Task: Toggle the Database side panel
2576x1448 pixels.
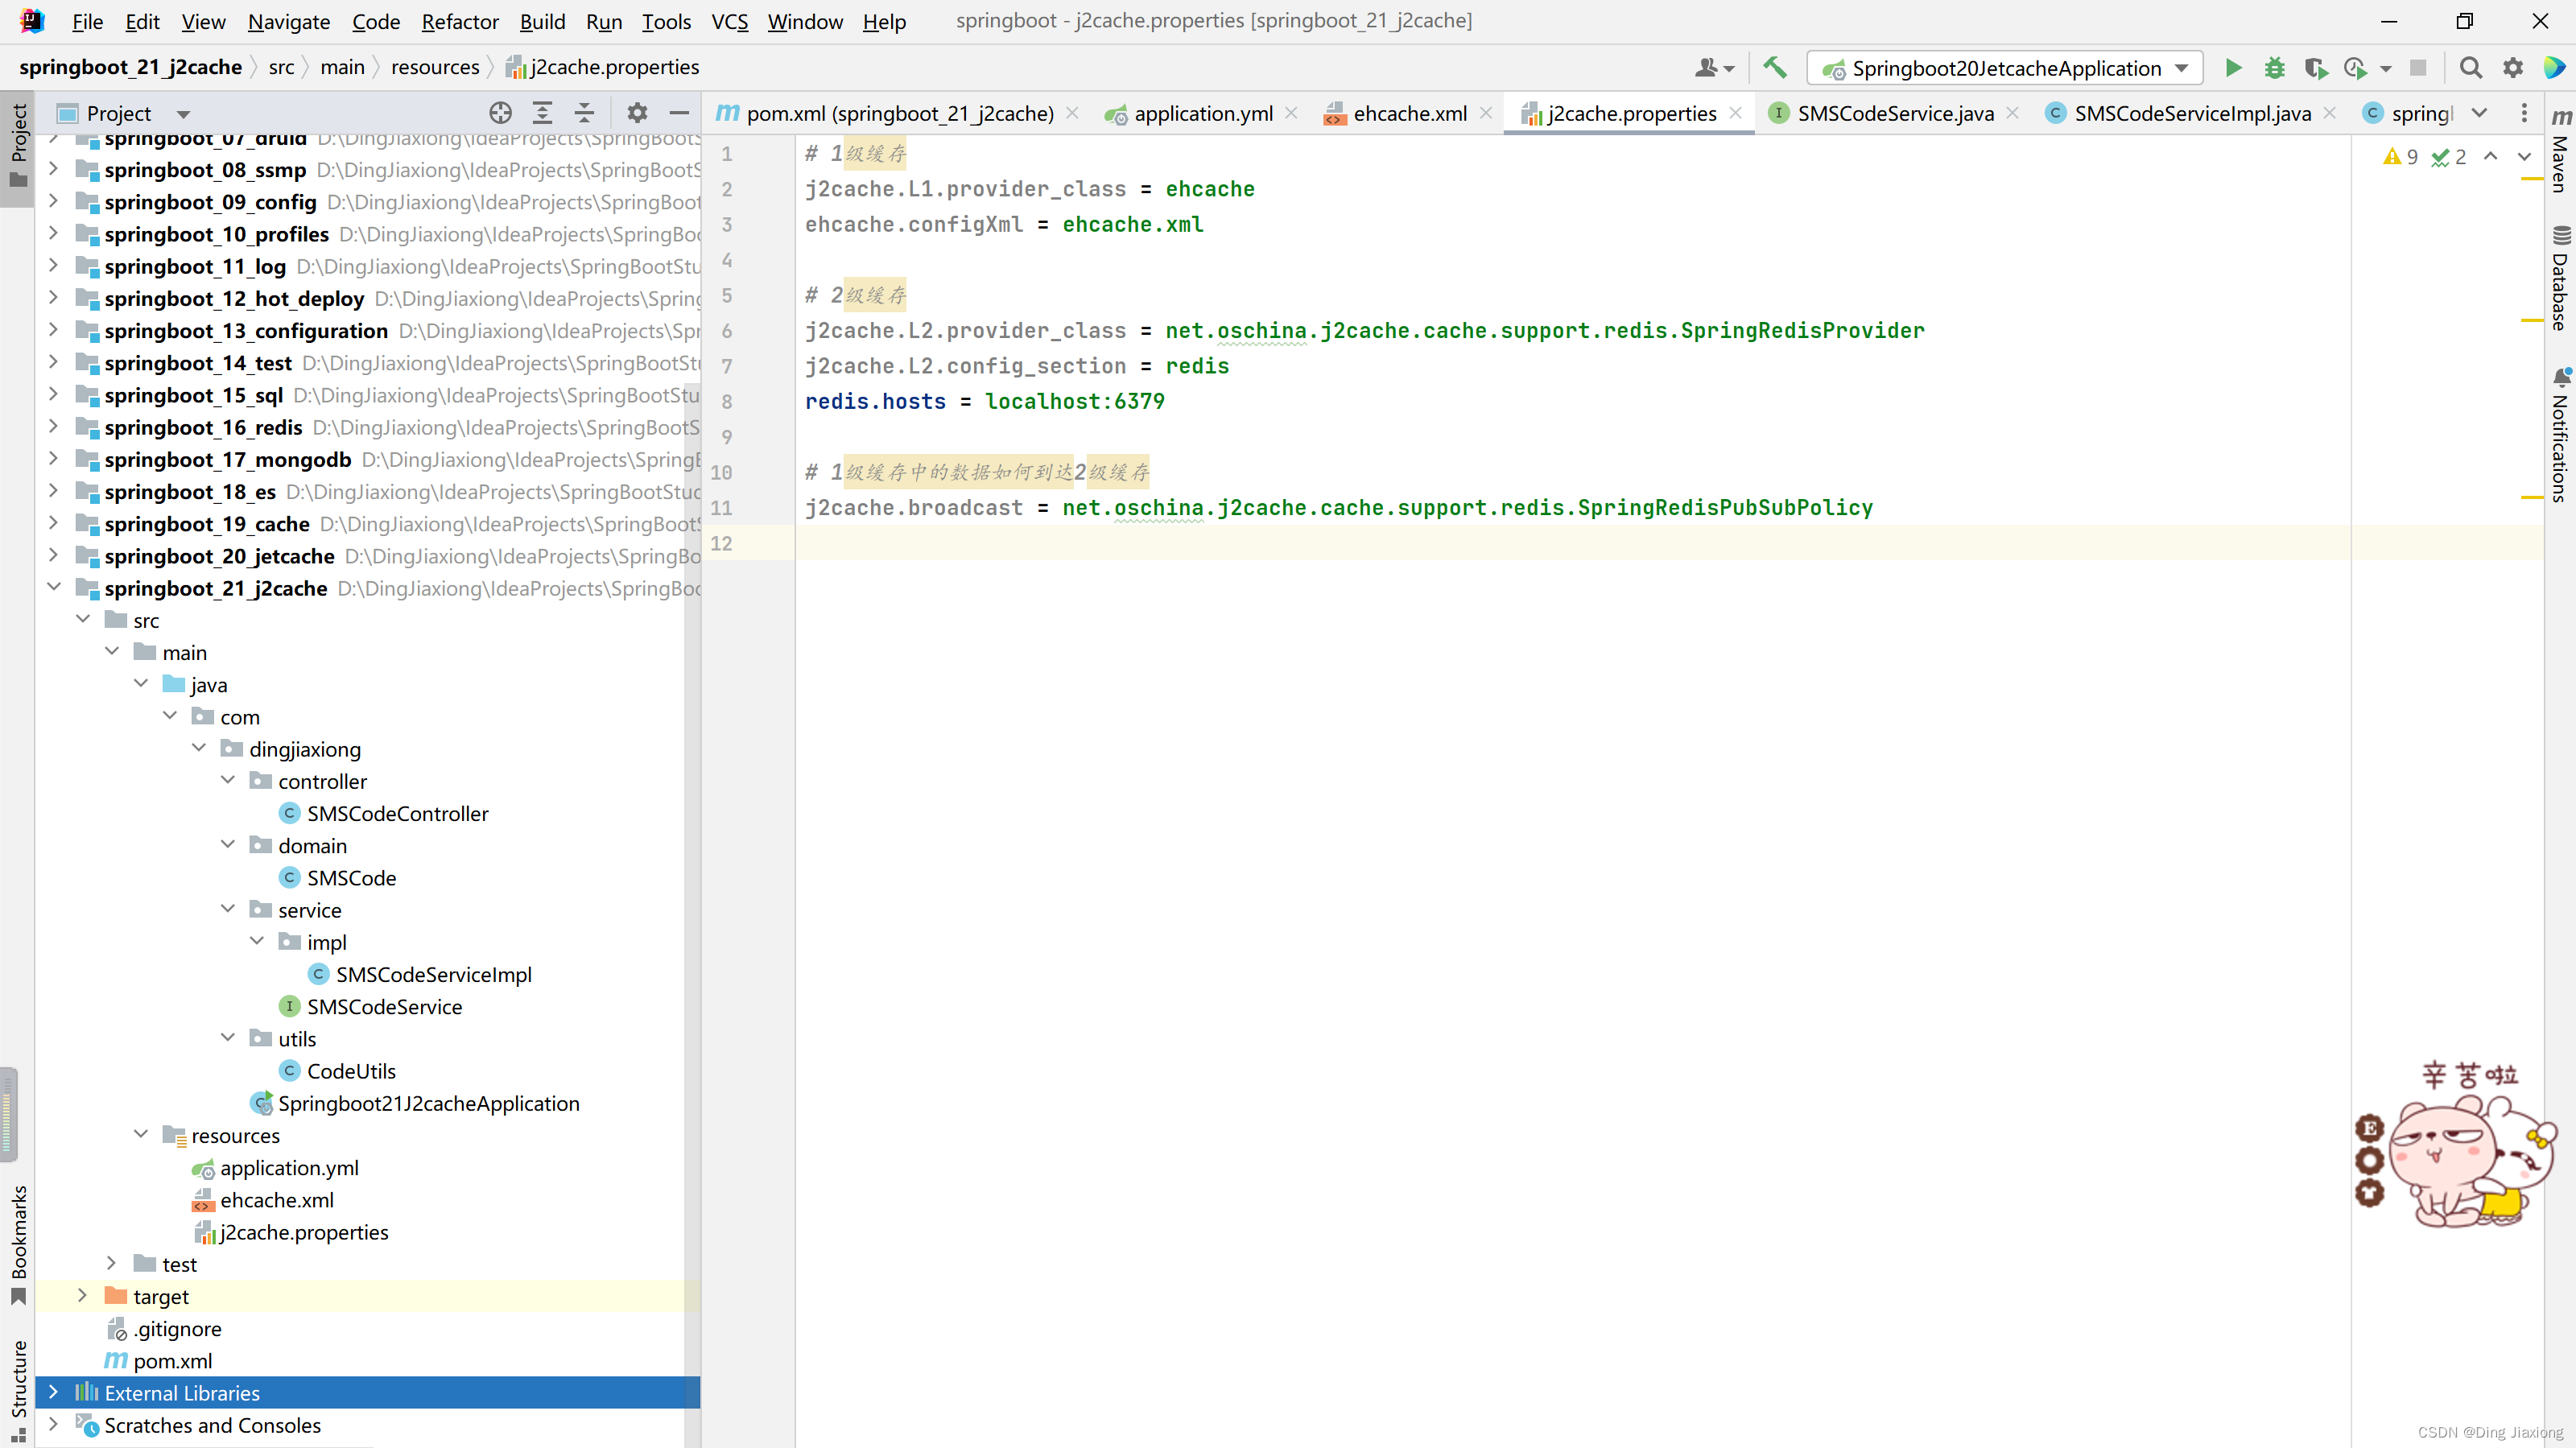Action: [x=2559, y=279]
